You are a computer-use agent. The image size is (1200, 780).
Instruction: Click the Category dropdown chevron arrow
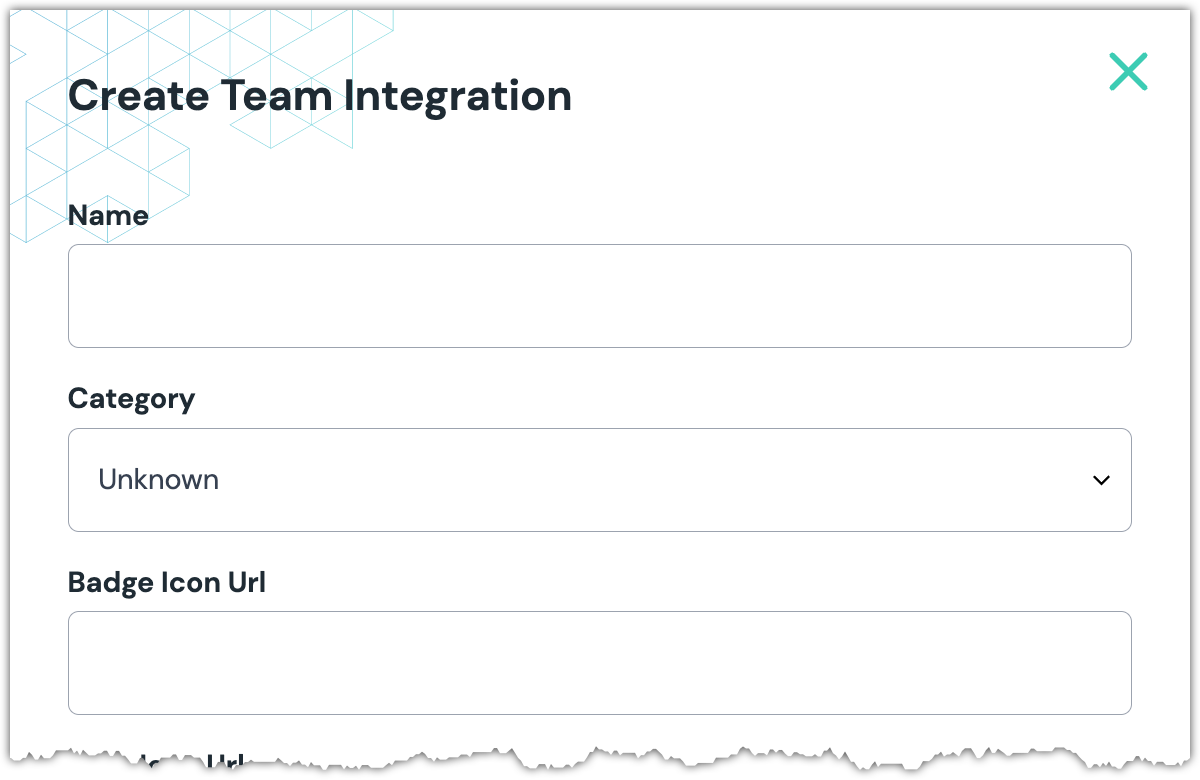[x=1101, y=481]
